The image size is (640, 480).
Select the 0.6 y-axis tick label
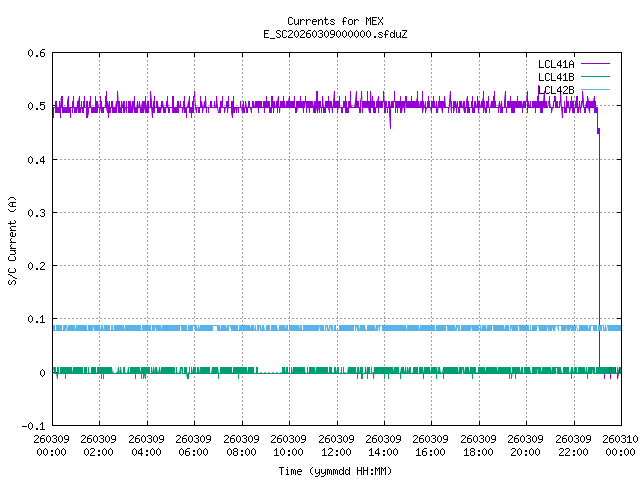[35, 53]
